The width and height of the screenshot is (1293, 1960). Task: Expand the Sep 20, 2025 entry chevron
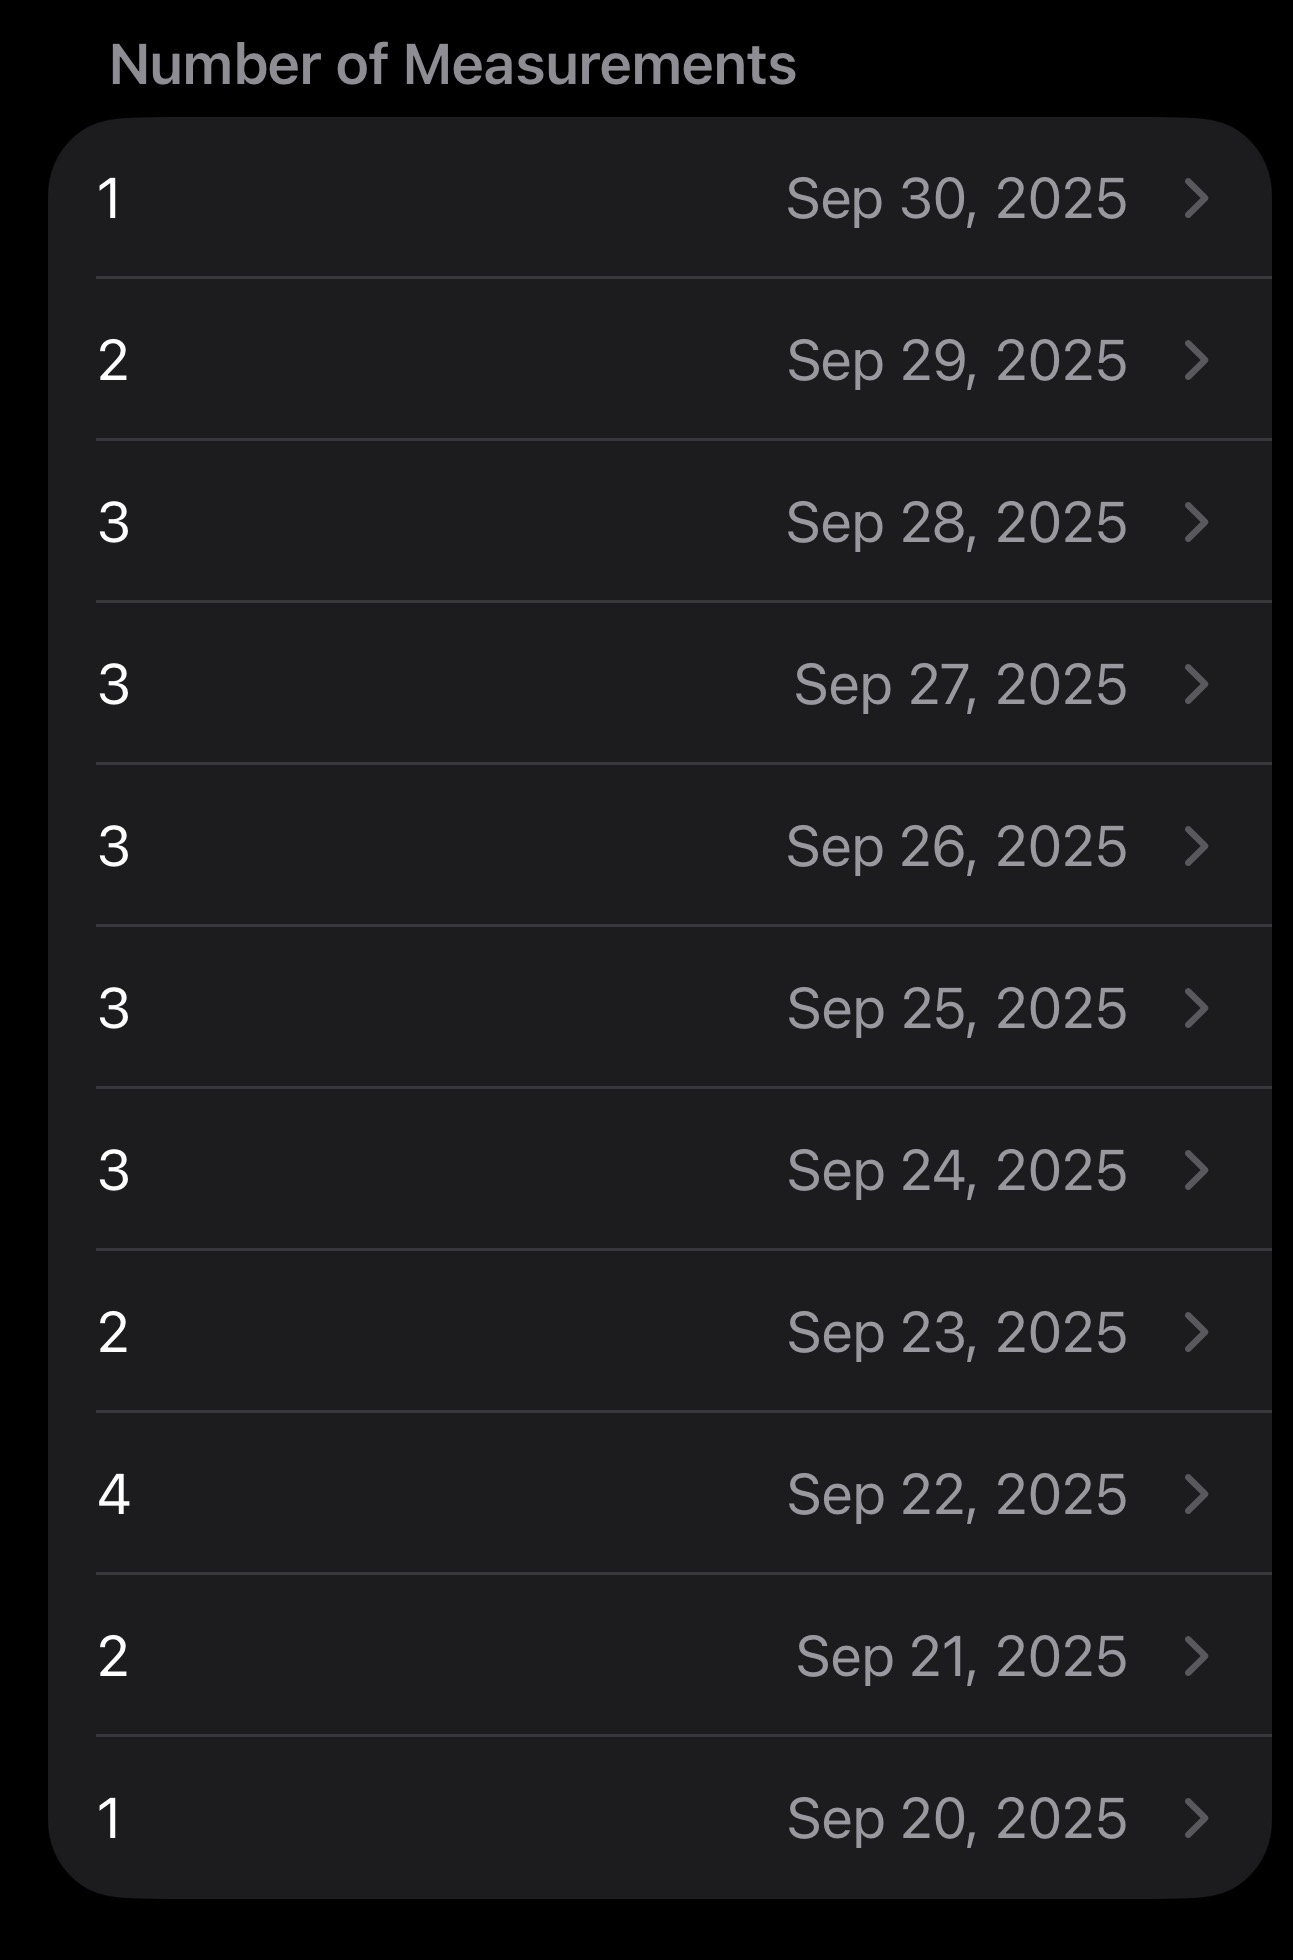[x=1196, y=1818]
